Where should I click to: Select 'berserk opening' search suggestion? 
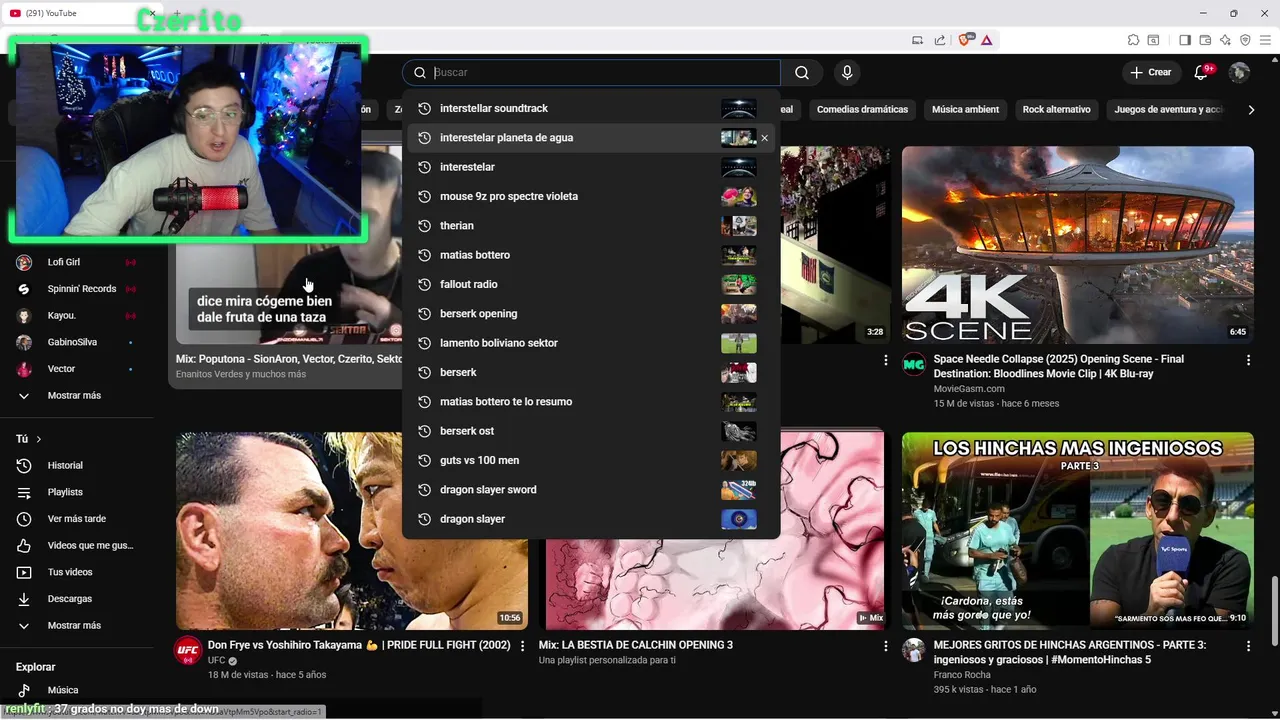[591, 314]
